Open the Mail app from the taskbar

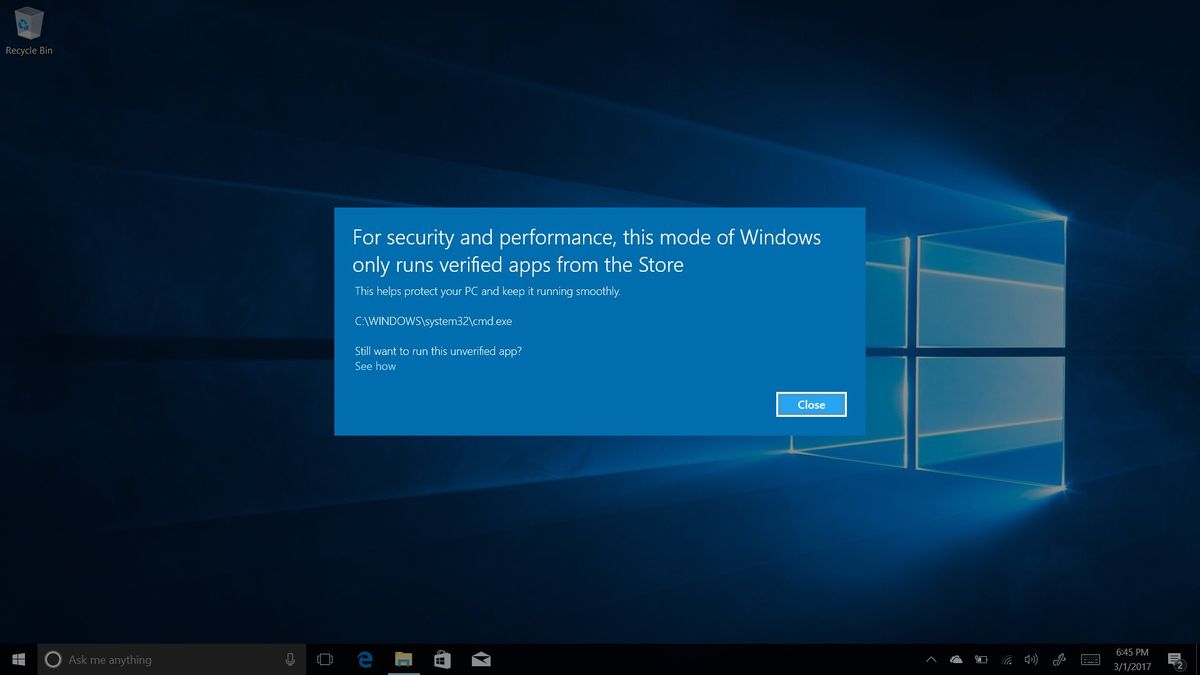coord(480,659)
